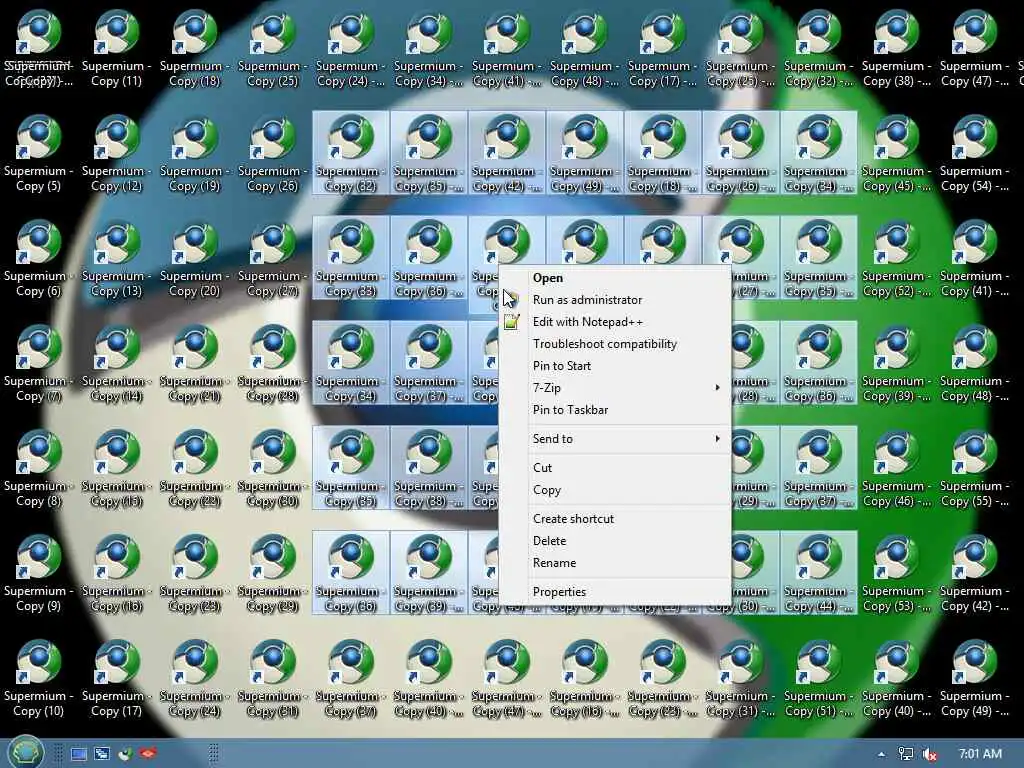
Task: Select the Supermium - Copy (52) shortcut
Action: (x=897, y=259)
